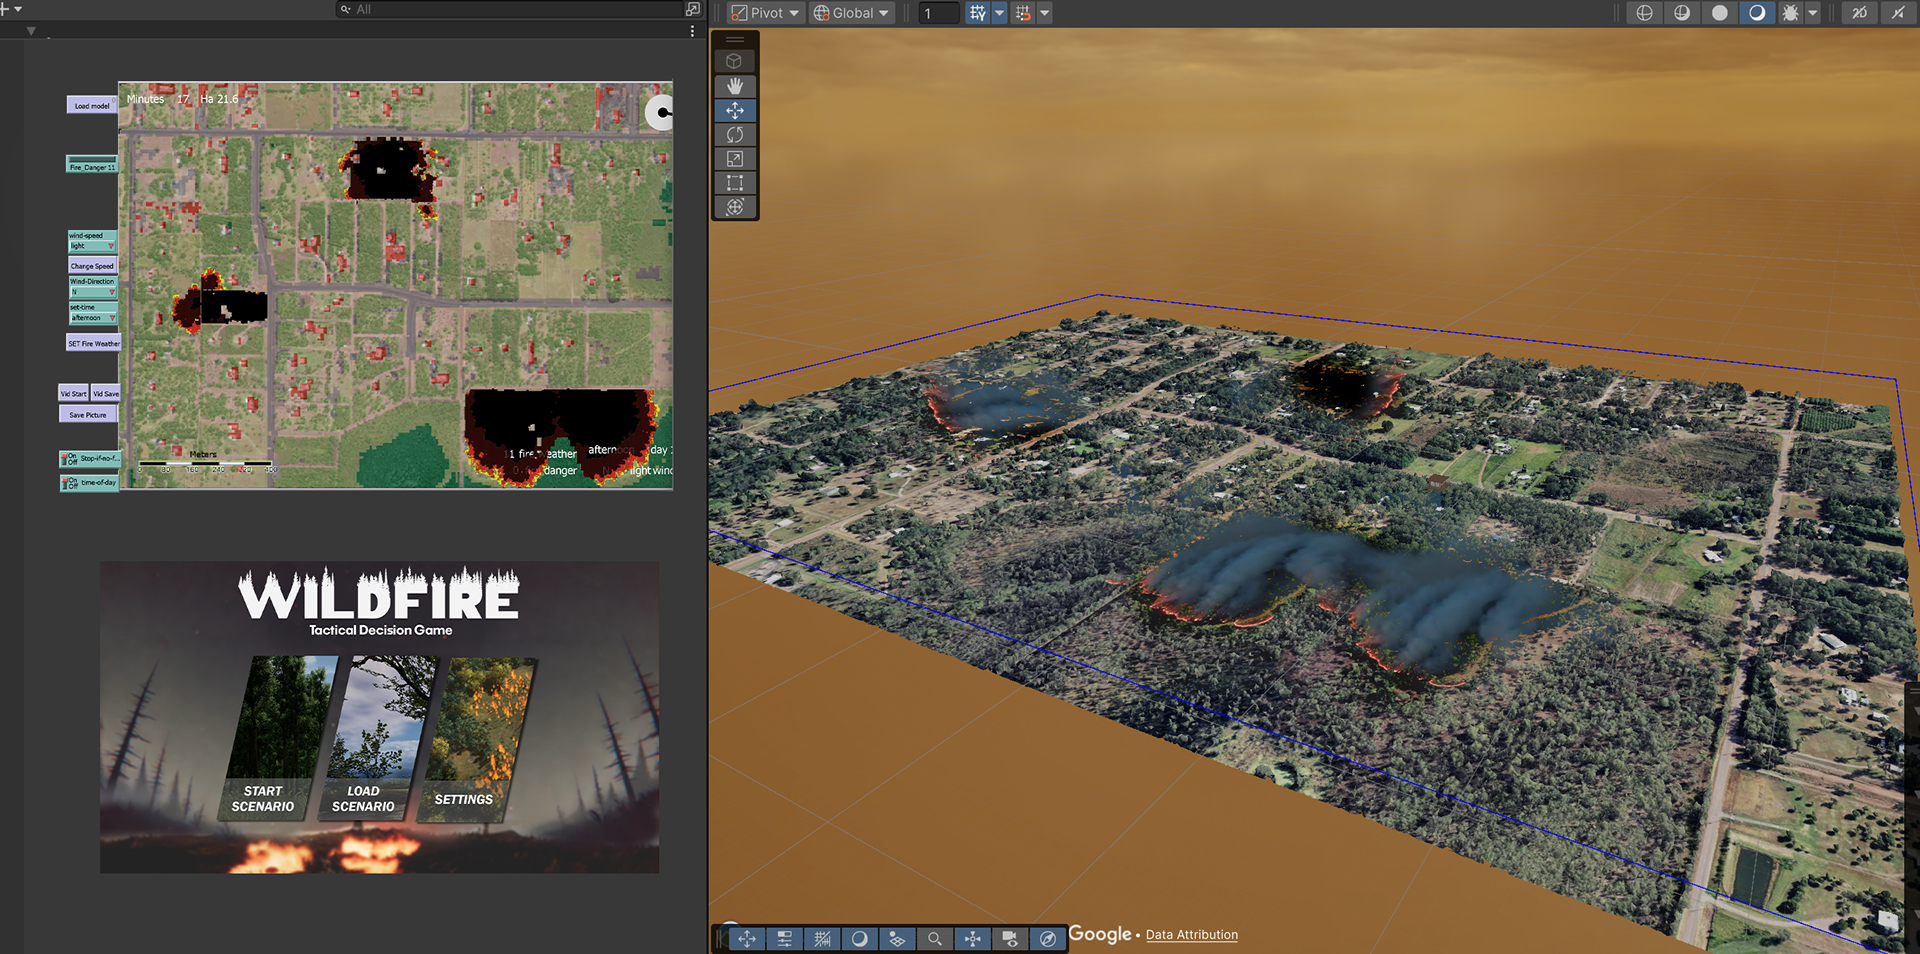Screen dimensions: 1920x954
Task: Toggle the scene lighting crescent icon
Action: pyautogui.click(x=1757, y=13)
